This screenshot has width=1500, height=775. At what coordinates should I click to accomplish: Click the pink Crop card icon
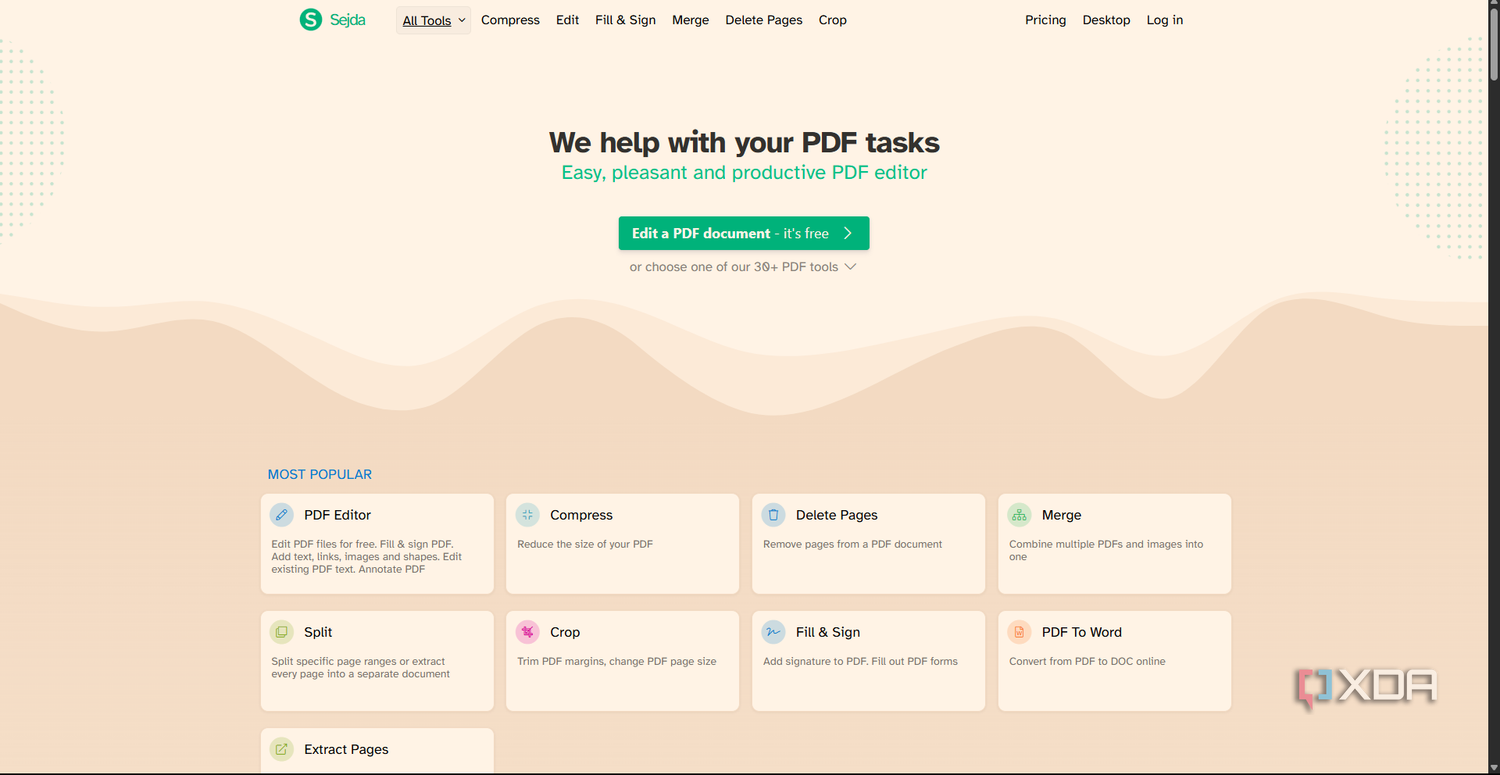coord(528,632)
